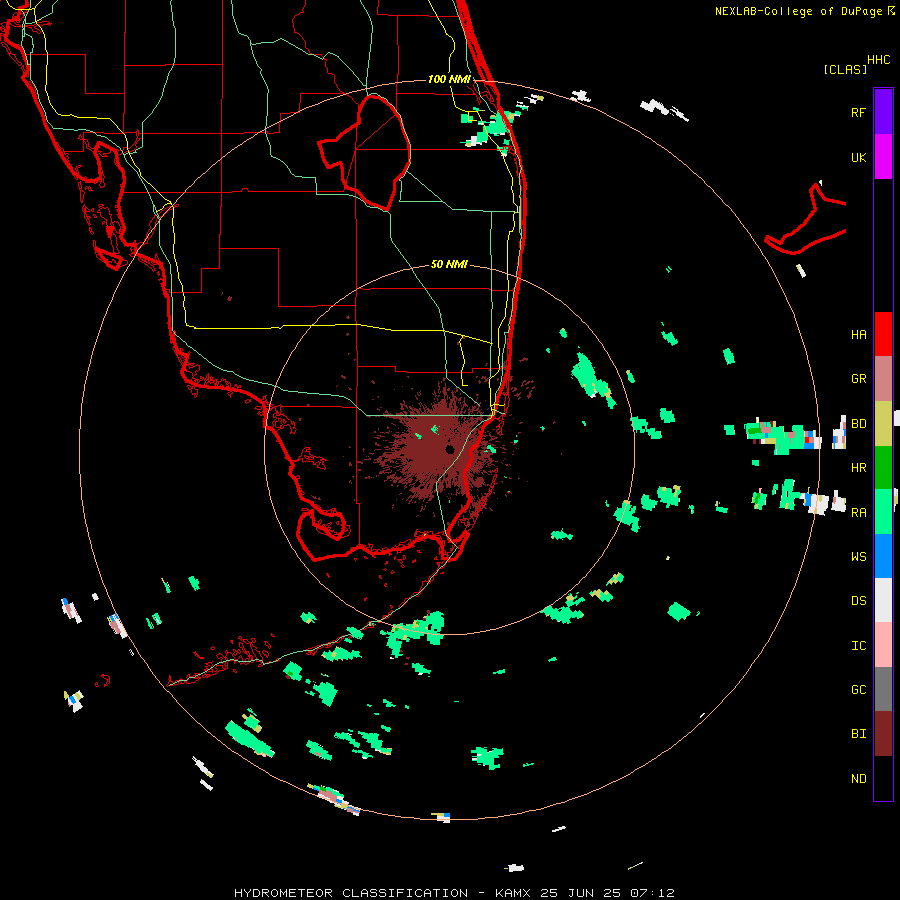Select the brown BI legend swatch
The height and width of the screenshot is (900, 900).
(x=883, y=734)
